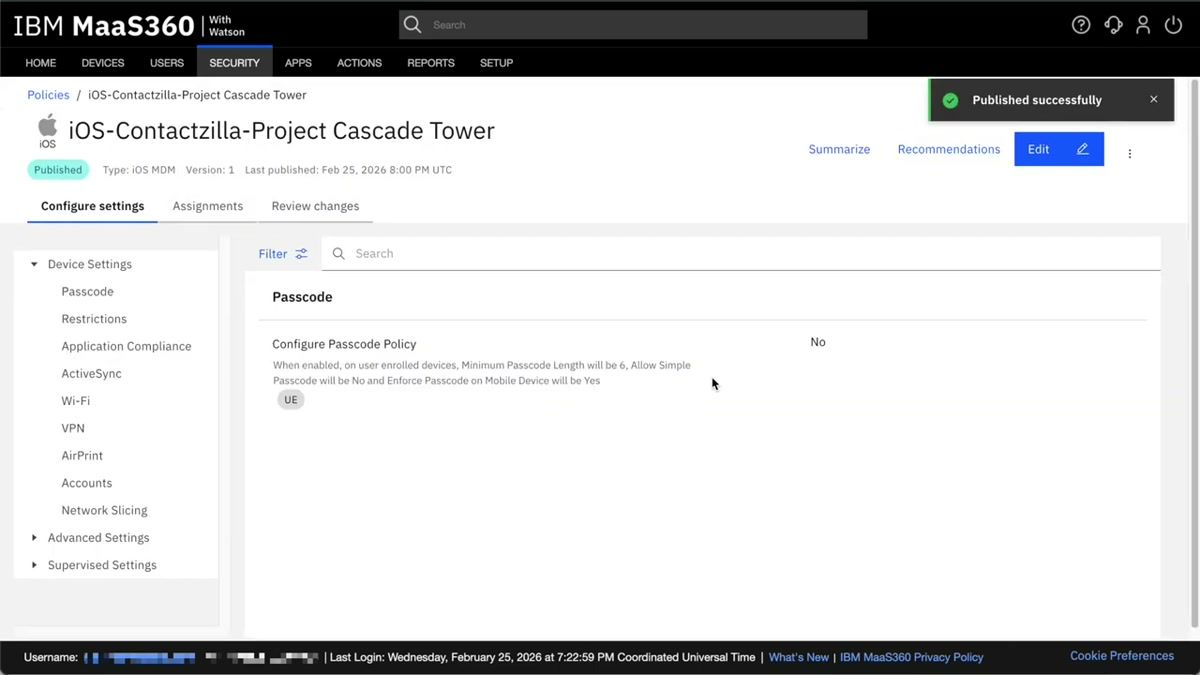Click the What's New link
1200x675 pixels.
[x=798, y=657]
